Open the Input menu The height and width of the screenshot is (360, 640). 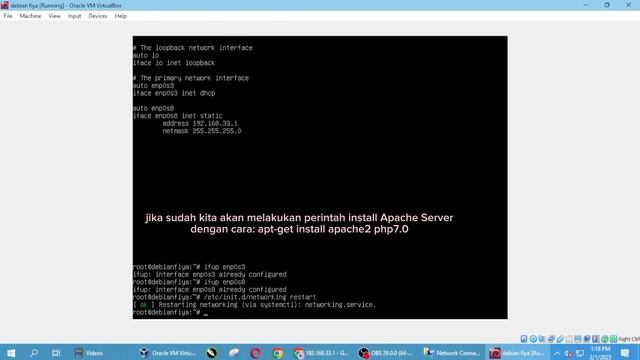coord(74,16)
